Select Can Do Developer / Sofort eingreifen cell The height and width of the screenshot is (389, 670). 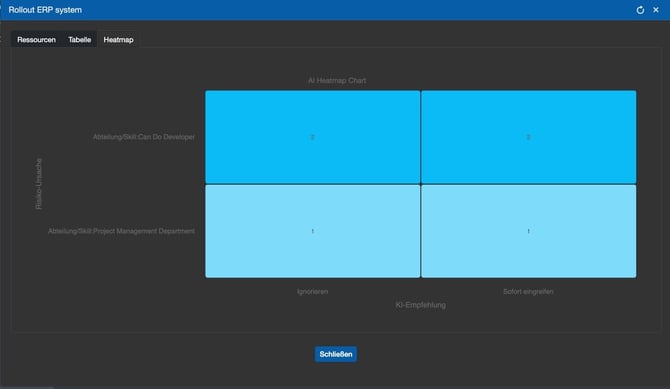529,137
